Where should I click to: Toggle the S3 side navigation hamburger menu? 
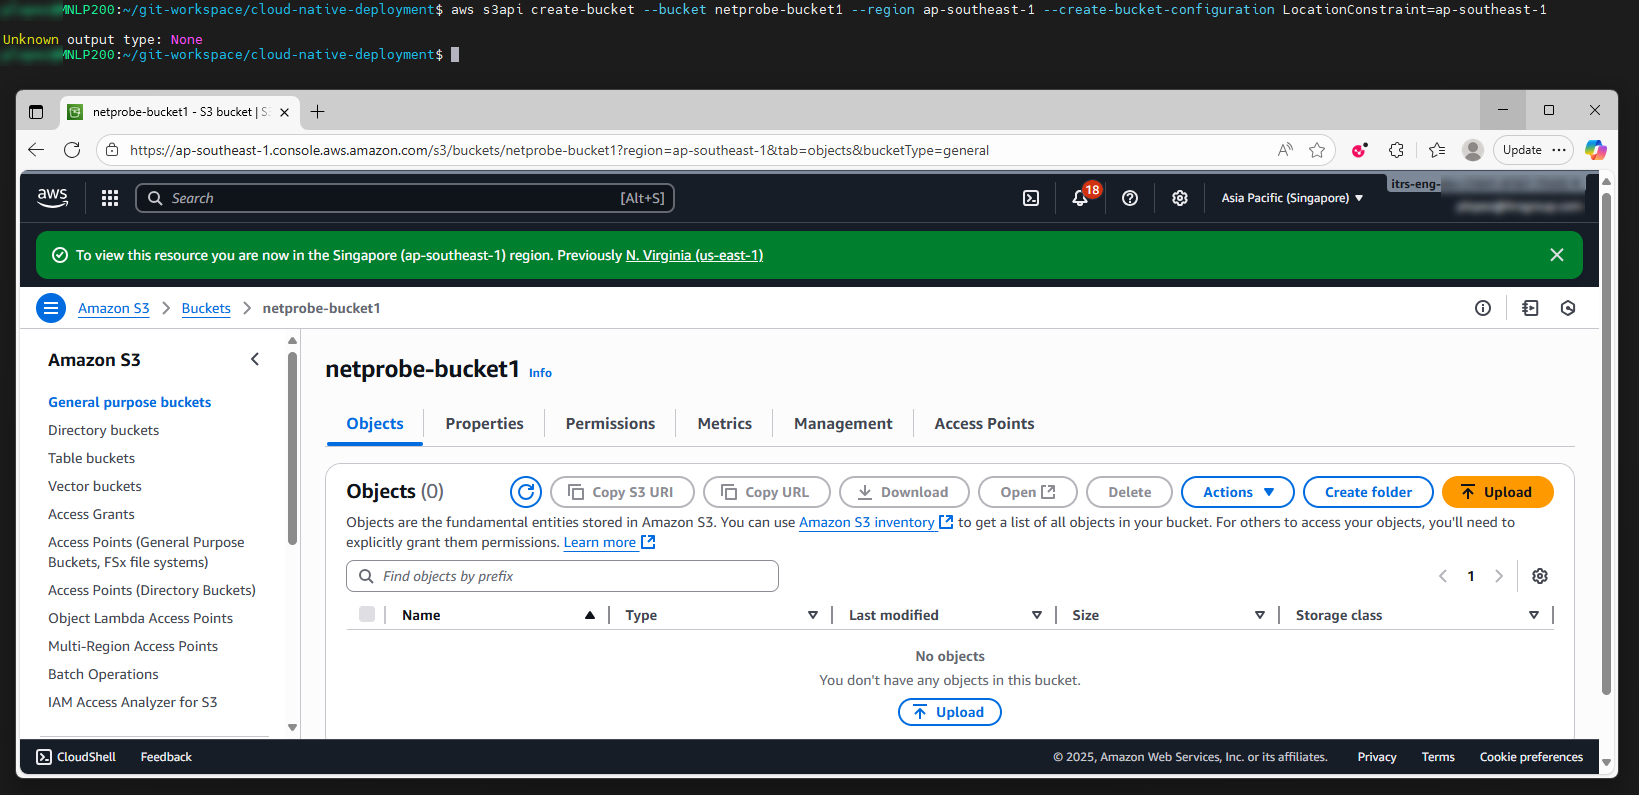[x=51, y=308]
